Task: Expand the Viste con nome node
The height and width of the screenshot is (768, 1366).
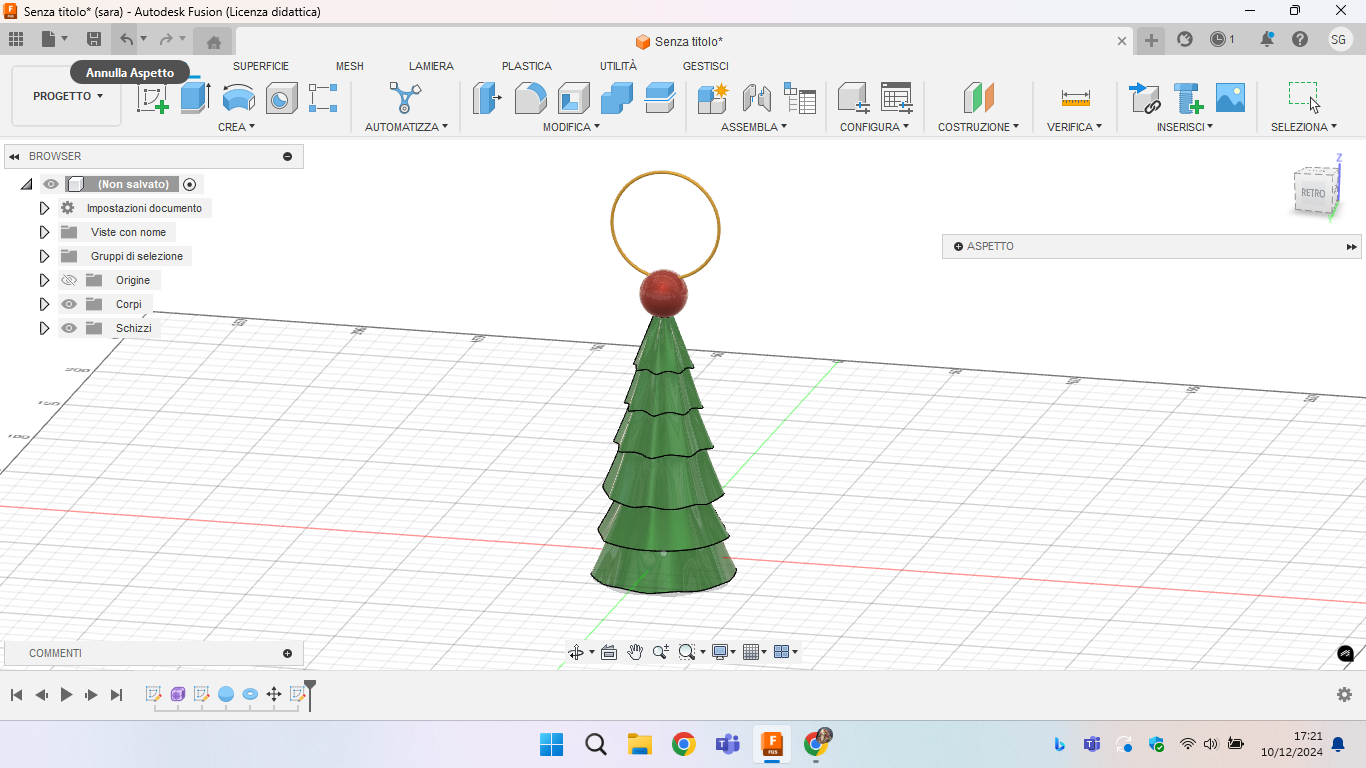Action: point(44,232)
